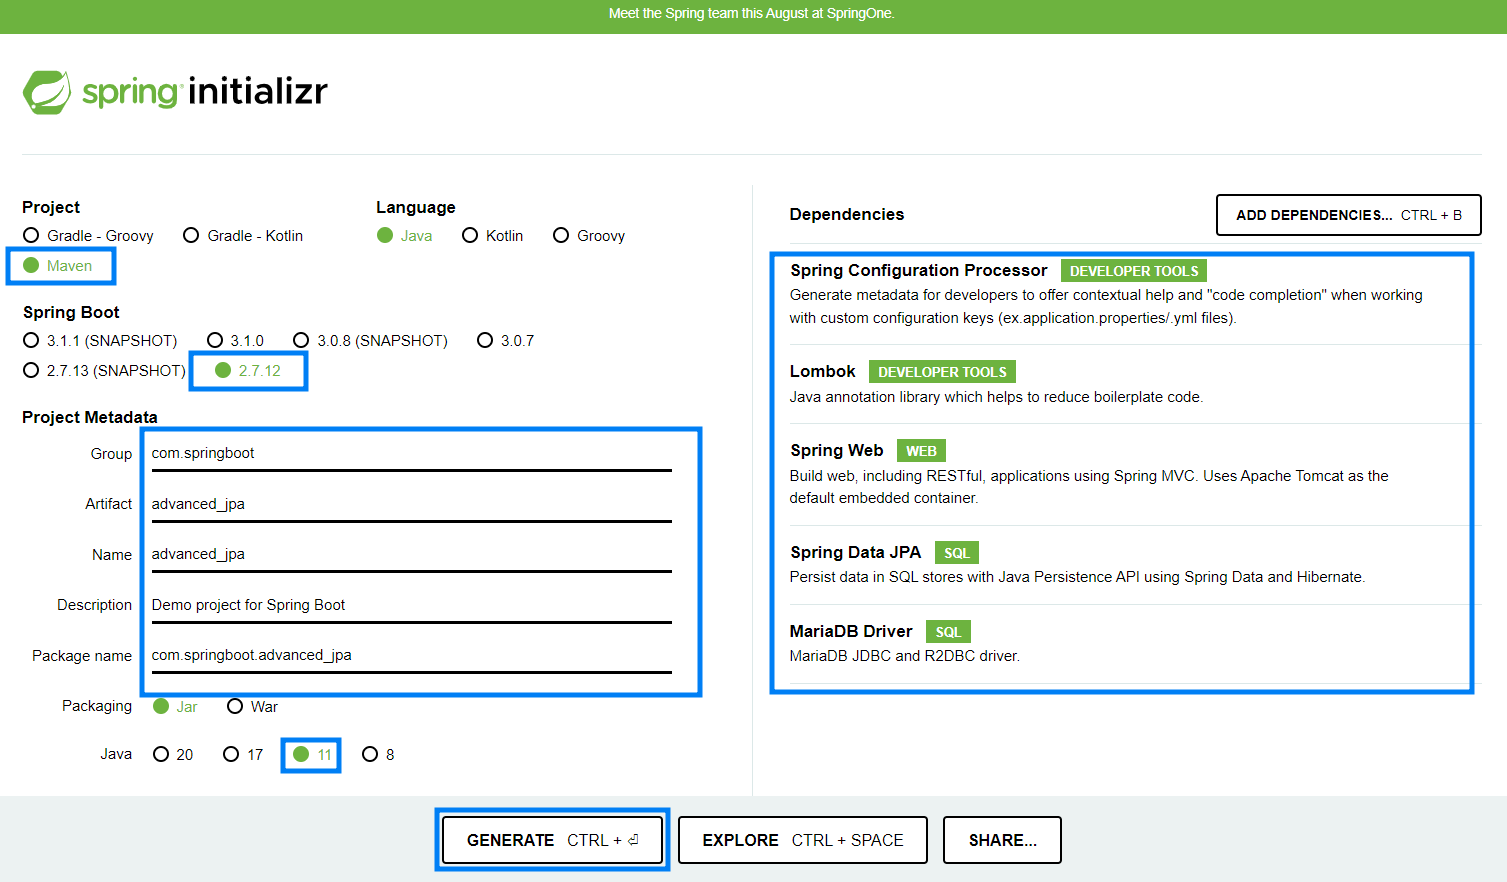
Task: Select Jar packaging
Action: click(175, 707)
